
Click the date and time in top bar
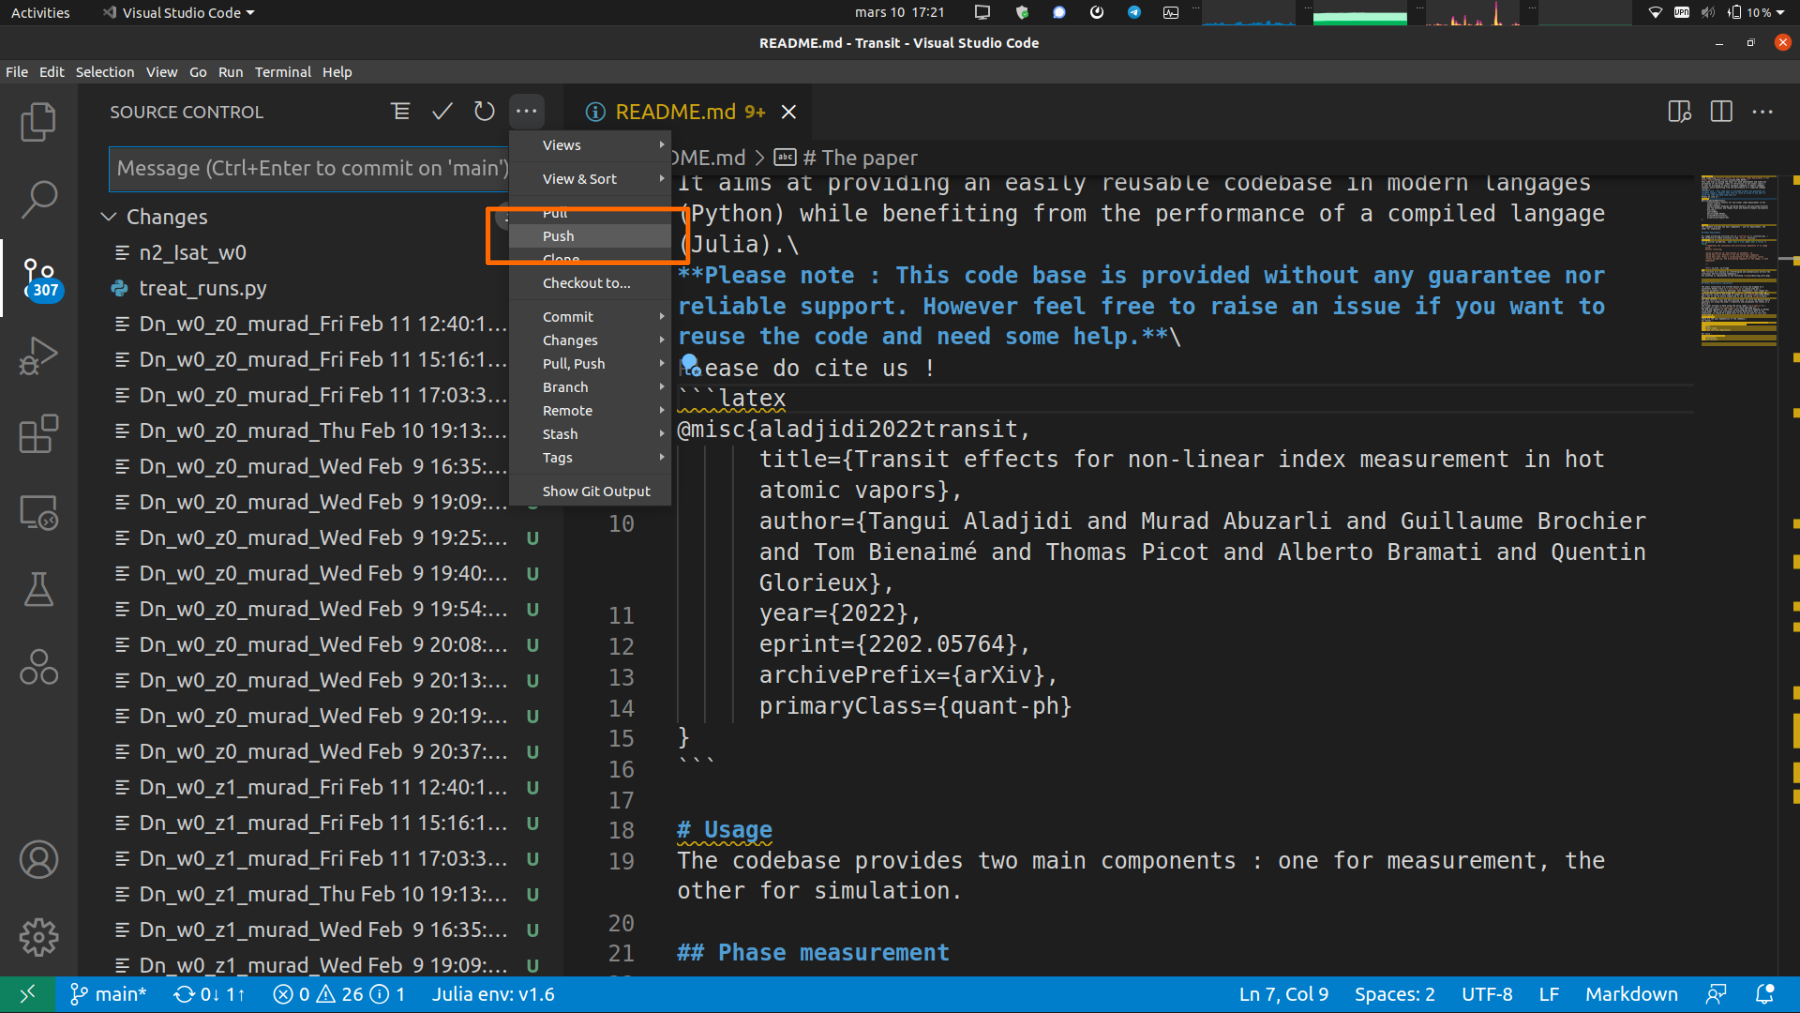899,12
